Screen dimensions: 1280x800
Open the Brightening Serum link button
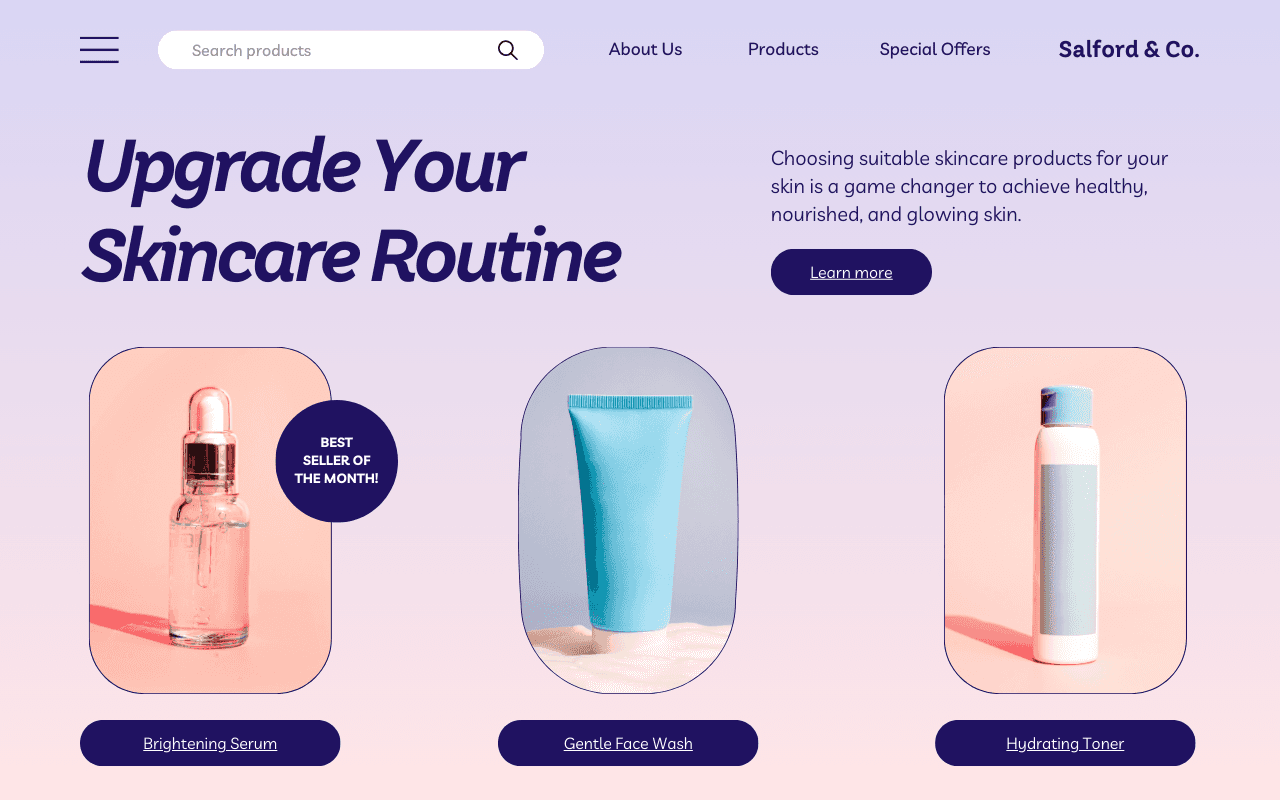[210, 743]
